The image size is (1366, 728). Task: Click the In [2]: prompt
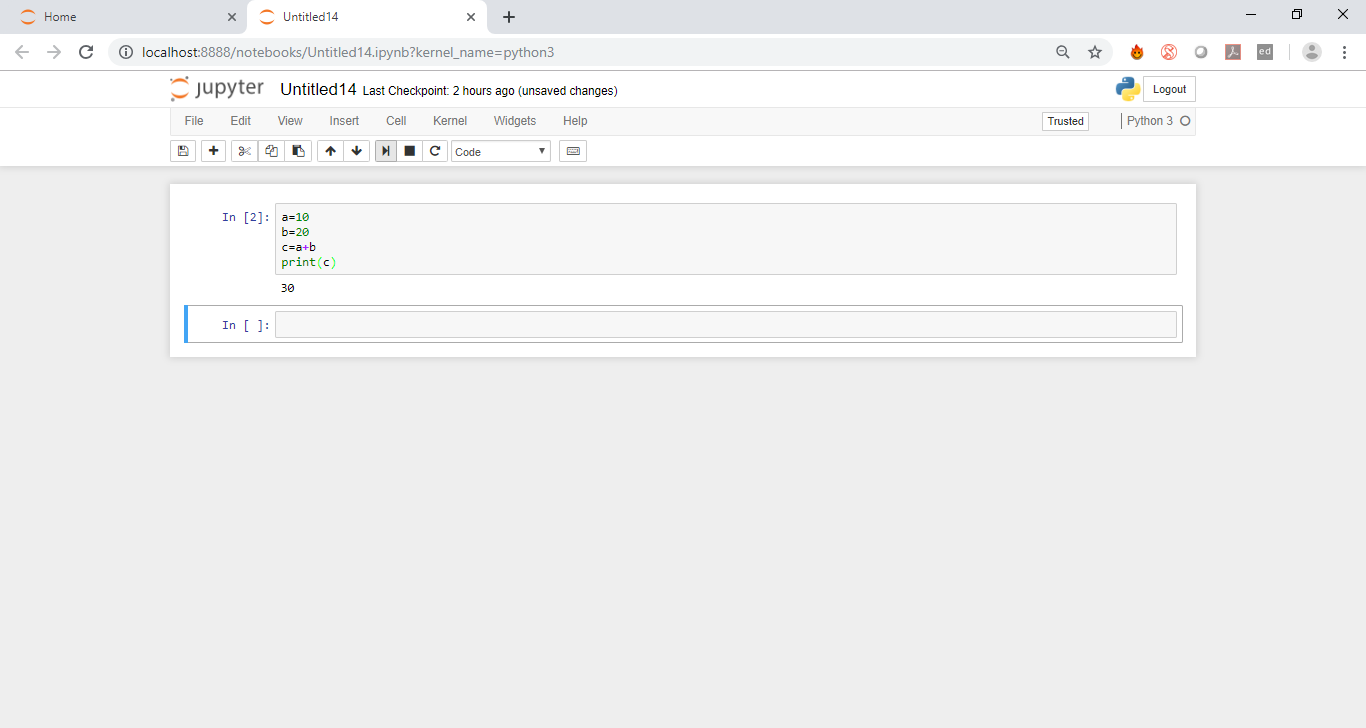point(246,217)
